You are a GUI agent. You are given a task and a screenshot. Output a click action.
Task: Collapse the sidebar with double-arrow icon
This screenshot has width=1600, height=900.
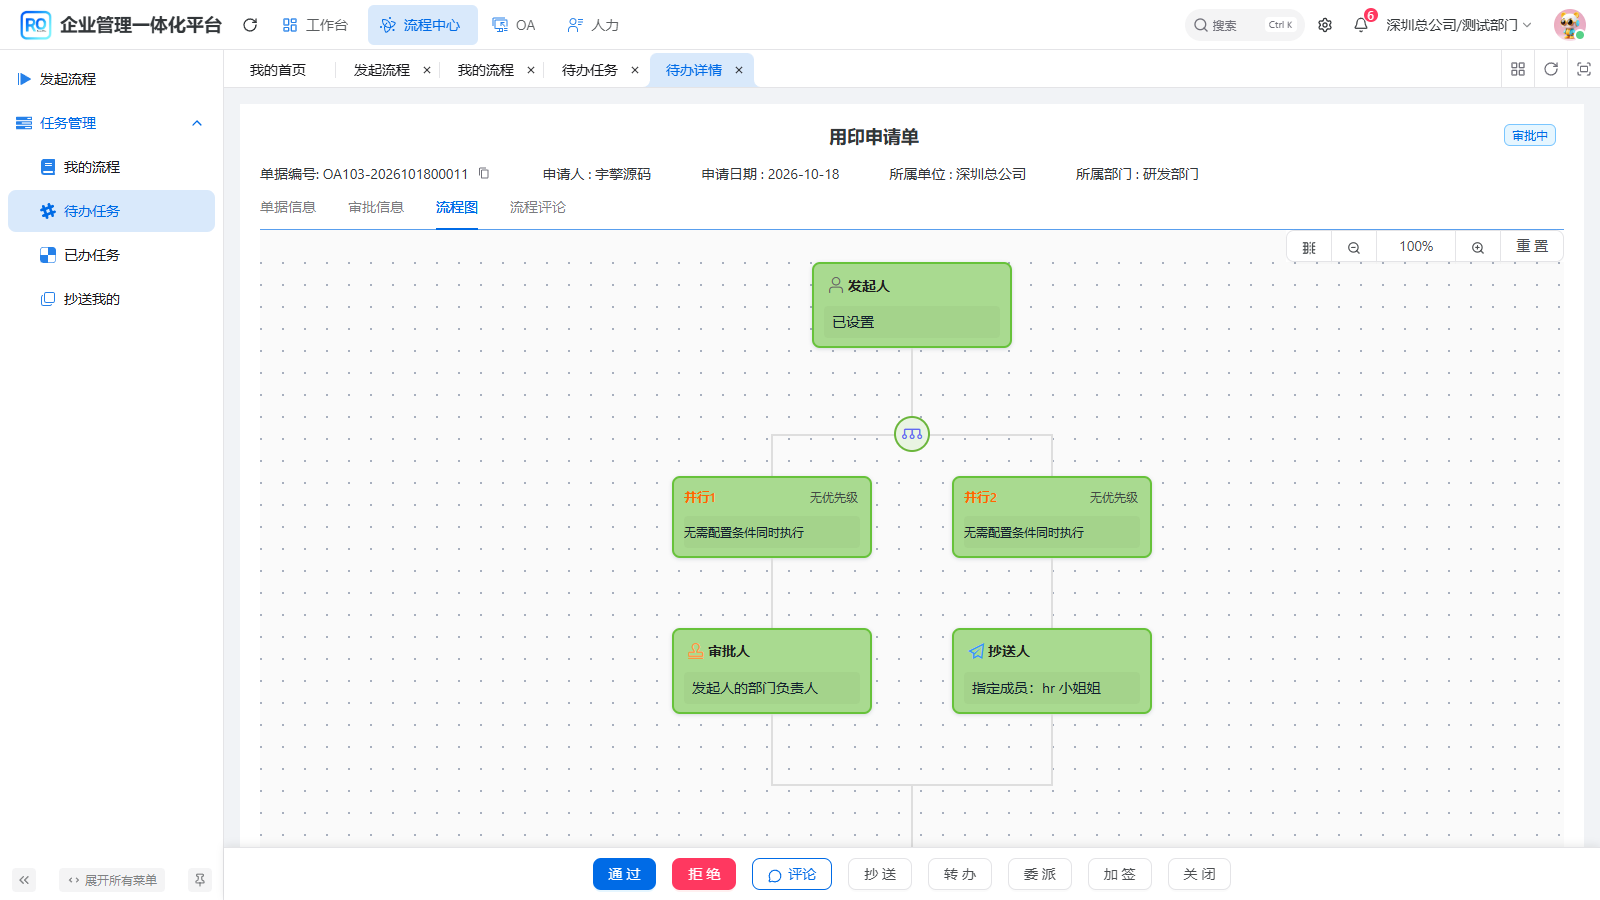pos(24,880)
